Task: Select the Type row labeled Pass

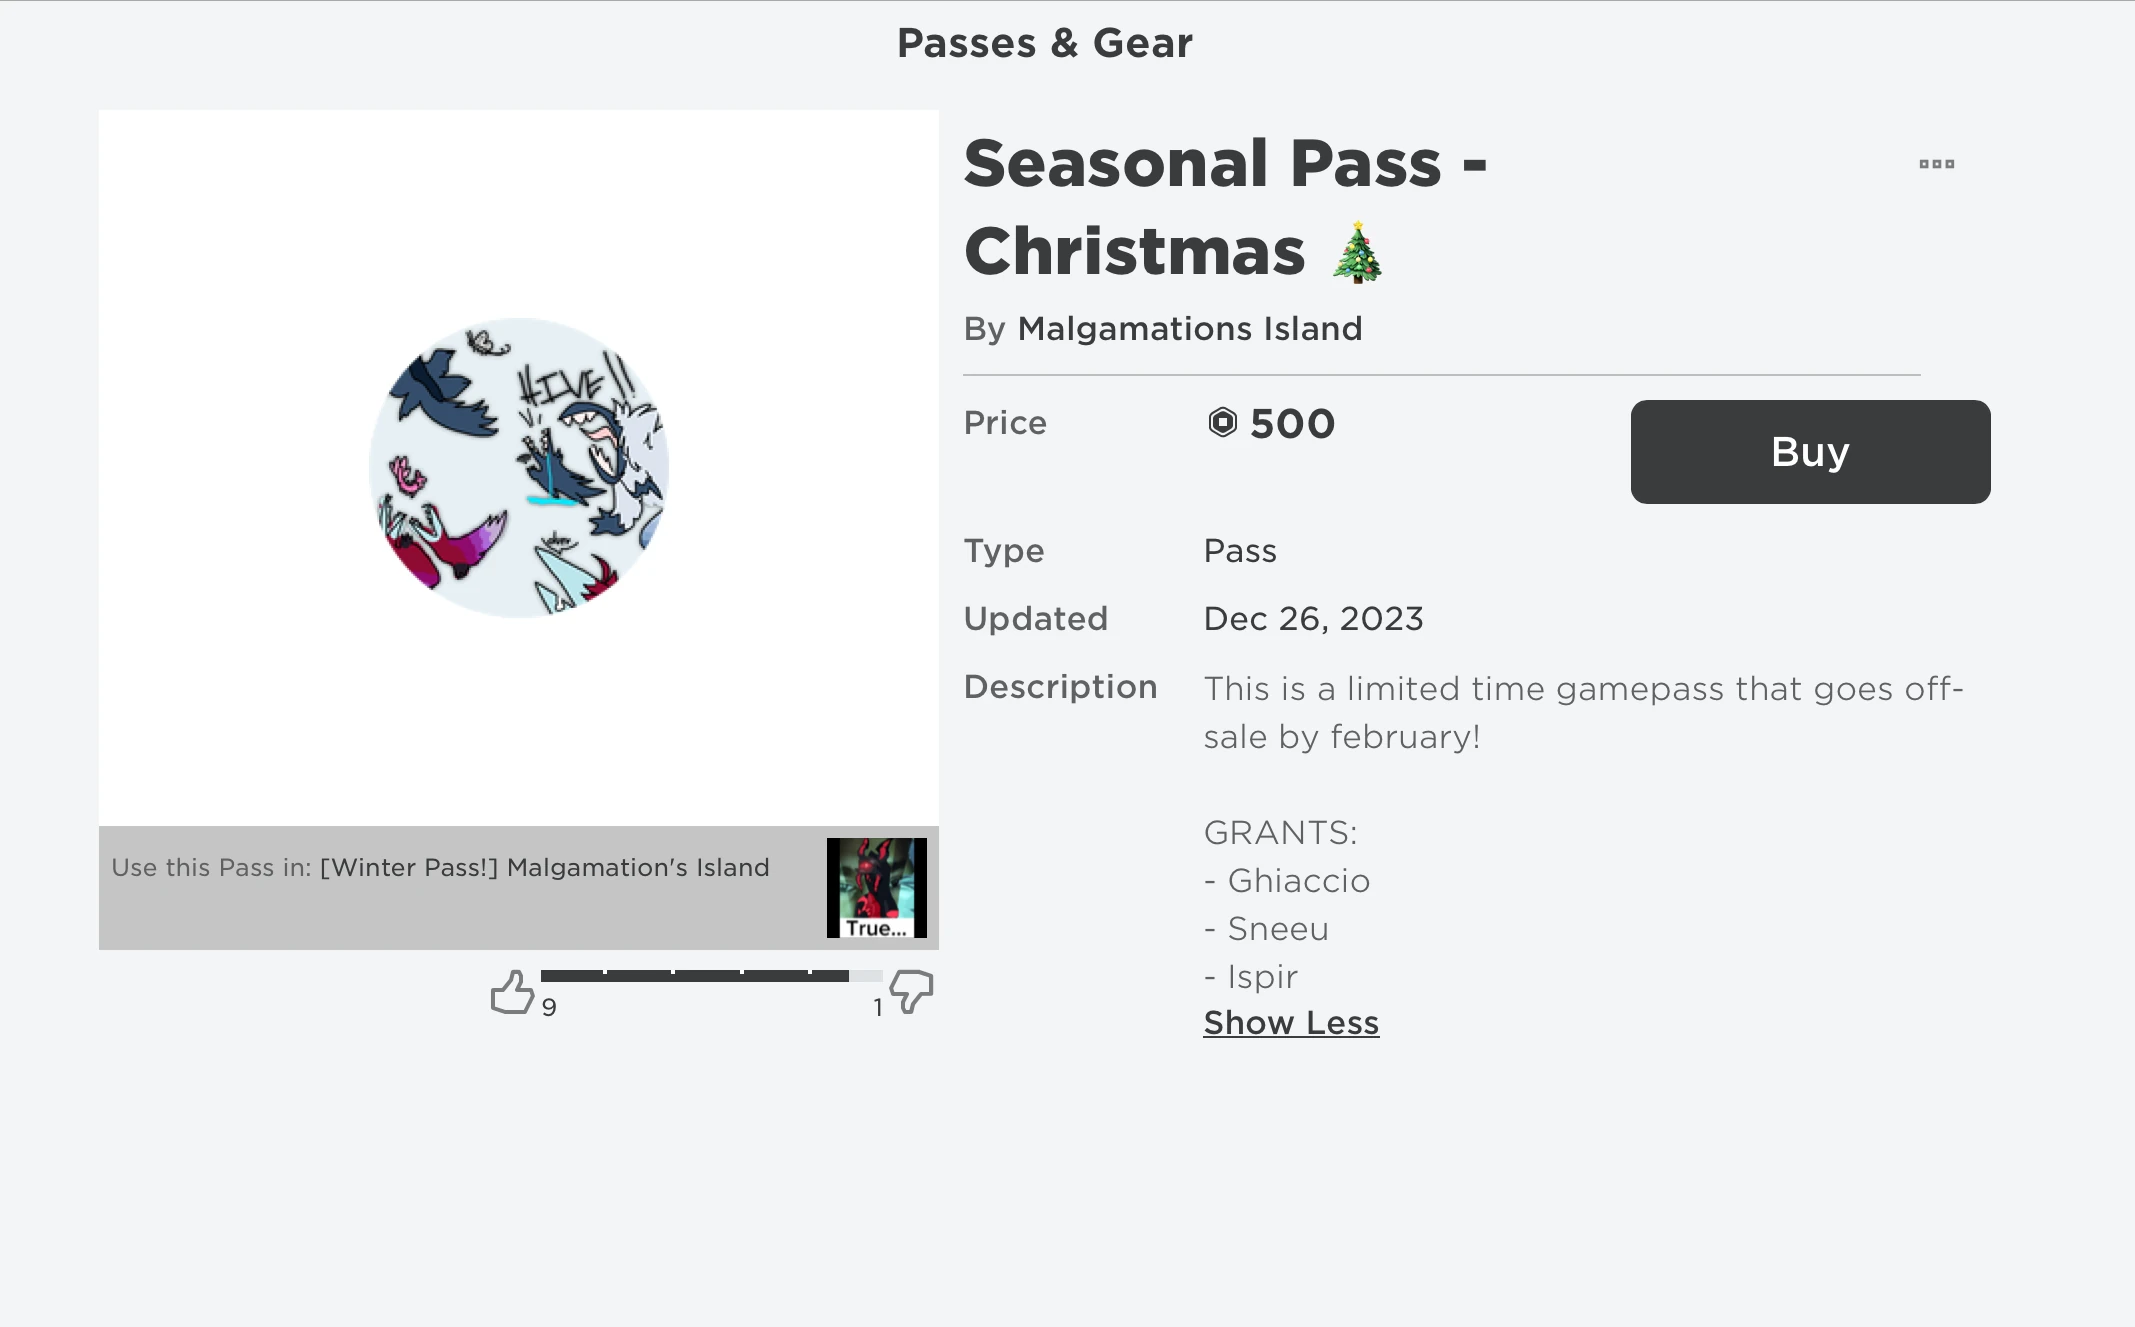Action: (1240, 550)
